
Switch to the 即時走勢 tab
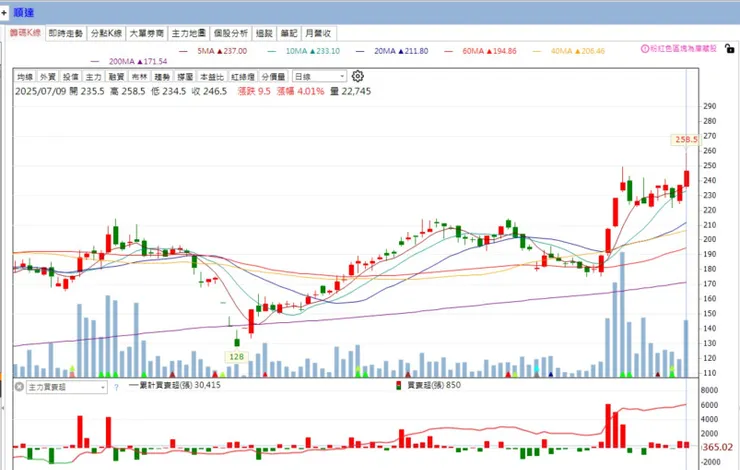click(x=66, y=34)
